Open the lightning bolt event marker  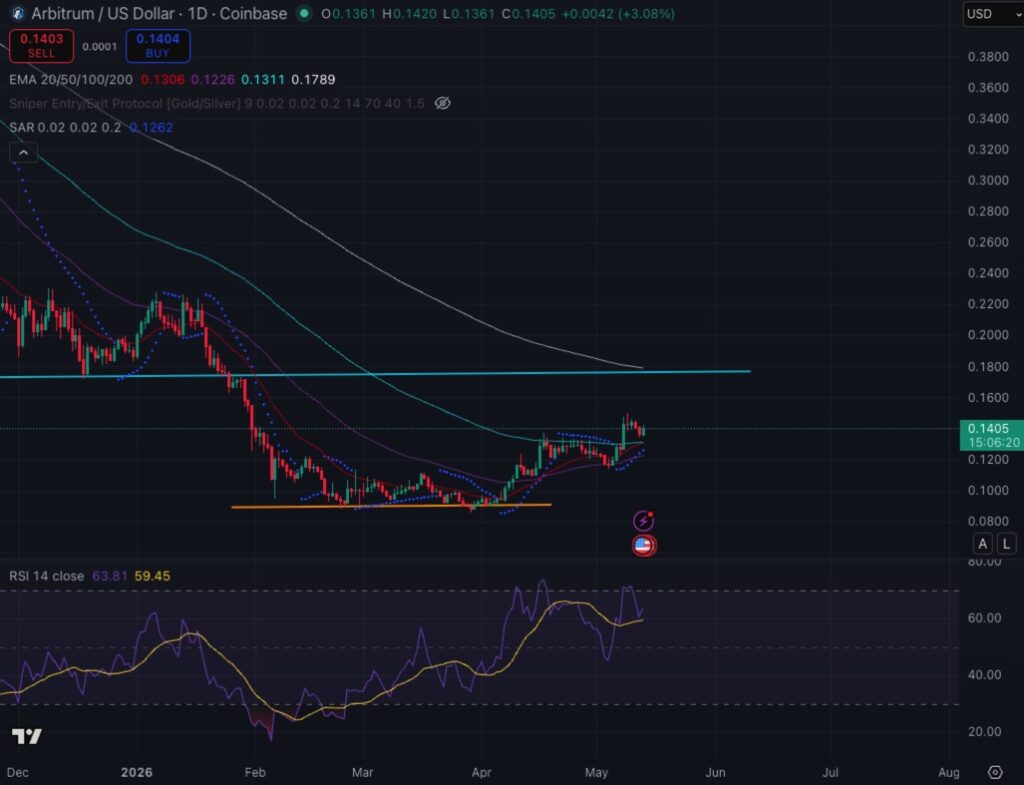click(643, 521)
